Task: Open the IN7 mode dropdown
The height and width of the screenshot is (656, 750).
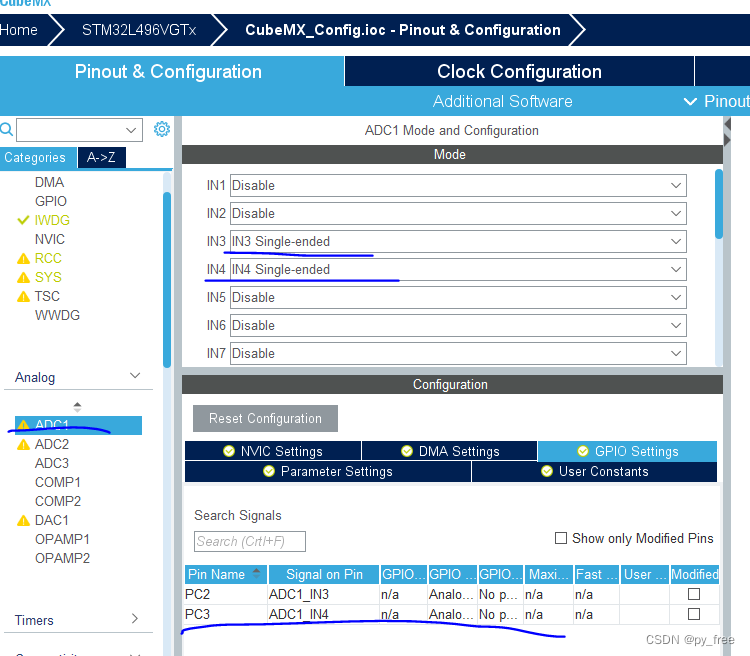Action: [x=458, y=354]
